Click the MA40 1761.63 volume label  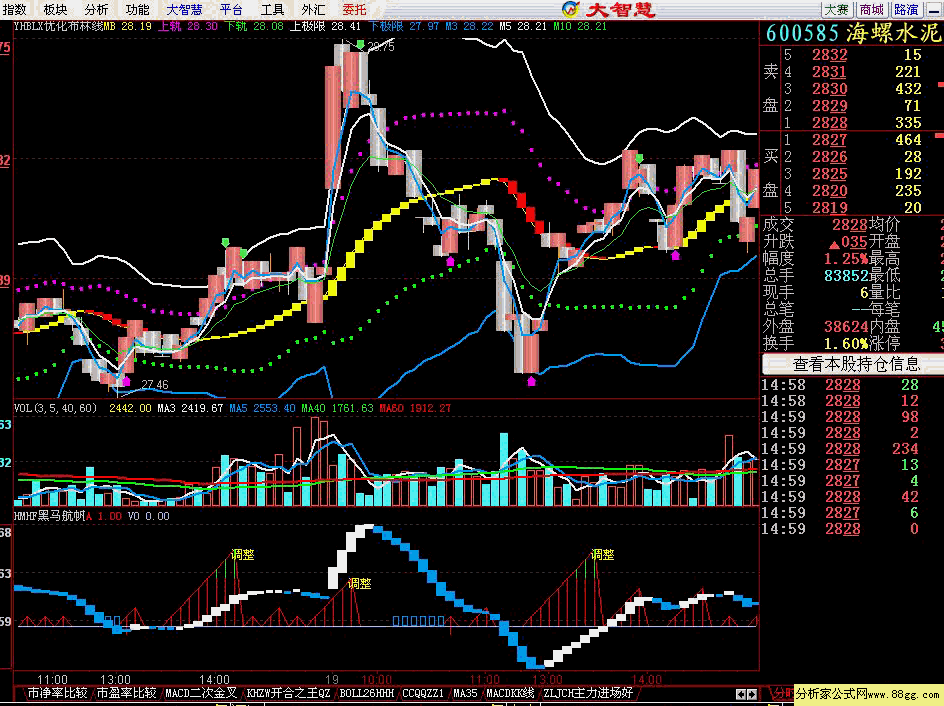click(337, 408)
